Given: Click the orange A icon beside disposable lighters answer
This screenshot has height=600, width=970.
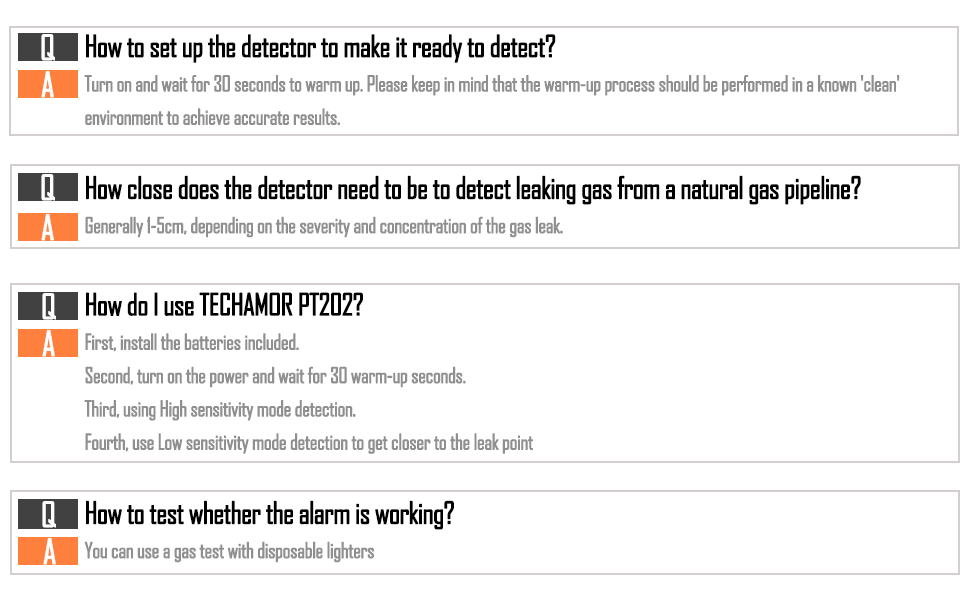Looking at the screenshot, I should pyautogui.click(x=48, y=551).
